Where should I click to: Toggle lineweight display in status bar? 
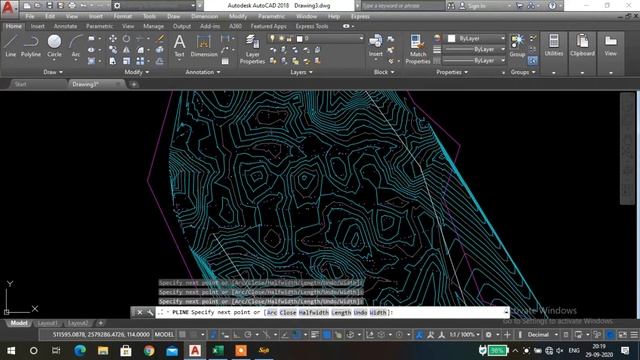point(315,335)
